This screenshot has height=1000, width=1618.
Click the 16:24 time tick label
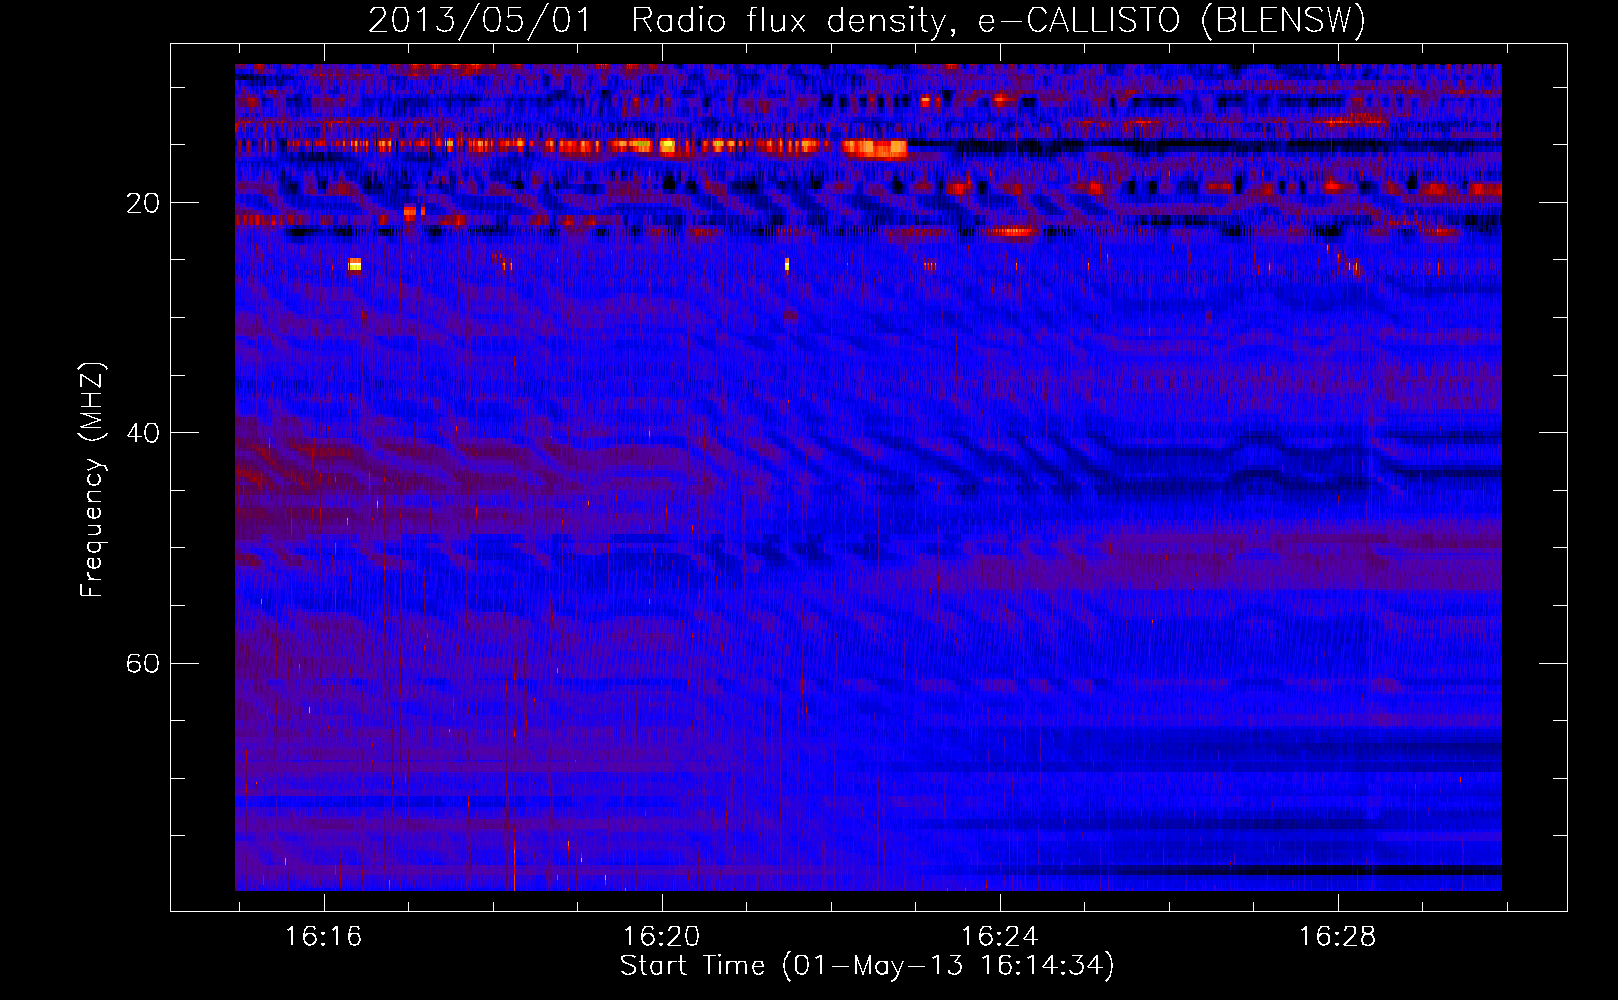pos(999,937)
